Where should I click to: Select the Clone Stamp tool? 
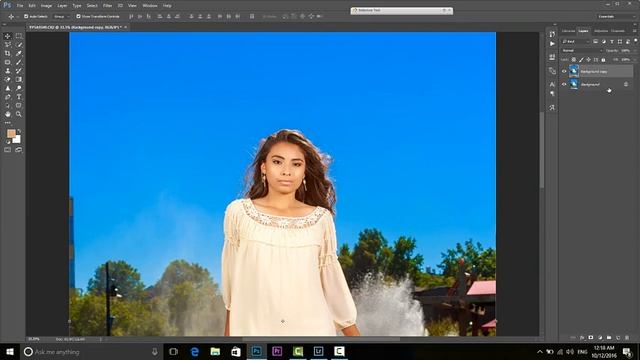point(7,71)
